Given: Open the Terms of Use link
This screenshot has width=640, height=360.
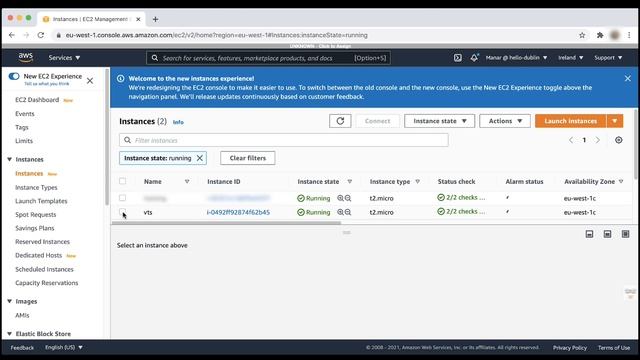Looking at the screenshot, I should click(614, 348).
